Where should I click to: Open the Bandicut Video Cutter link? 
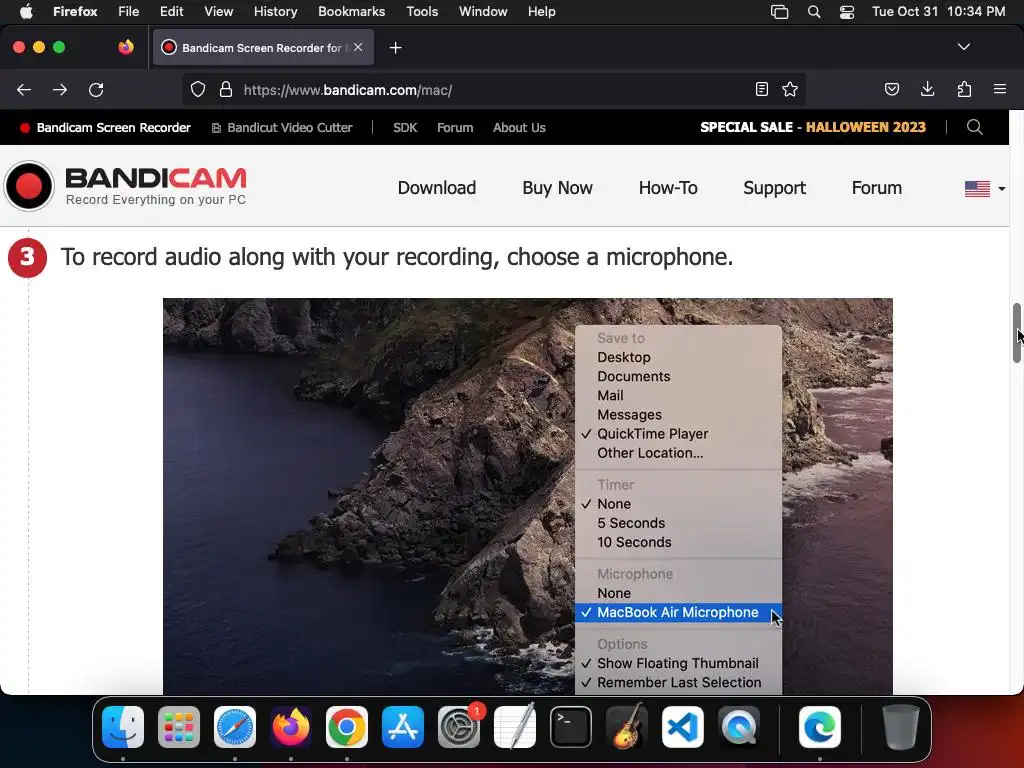click(282, 128)
